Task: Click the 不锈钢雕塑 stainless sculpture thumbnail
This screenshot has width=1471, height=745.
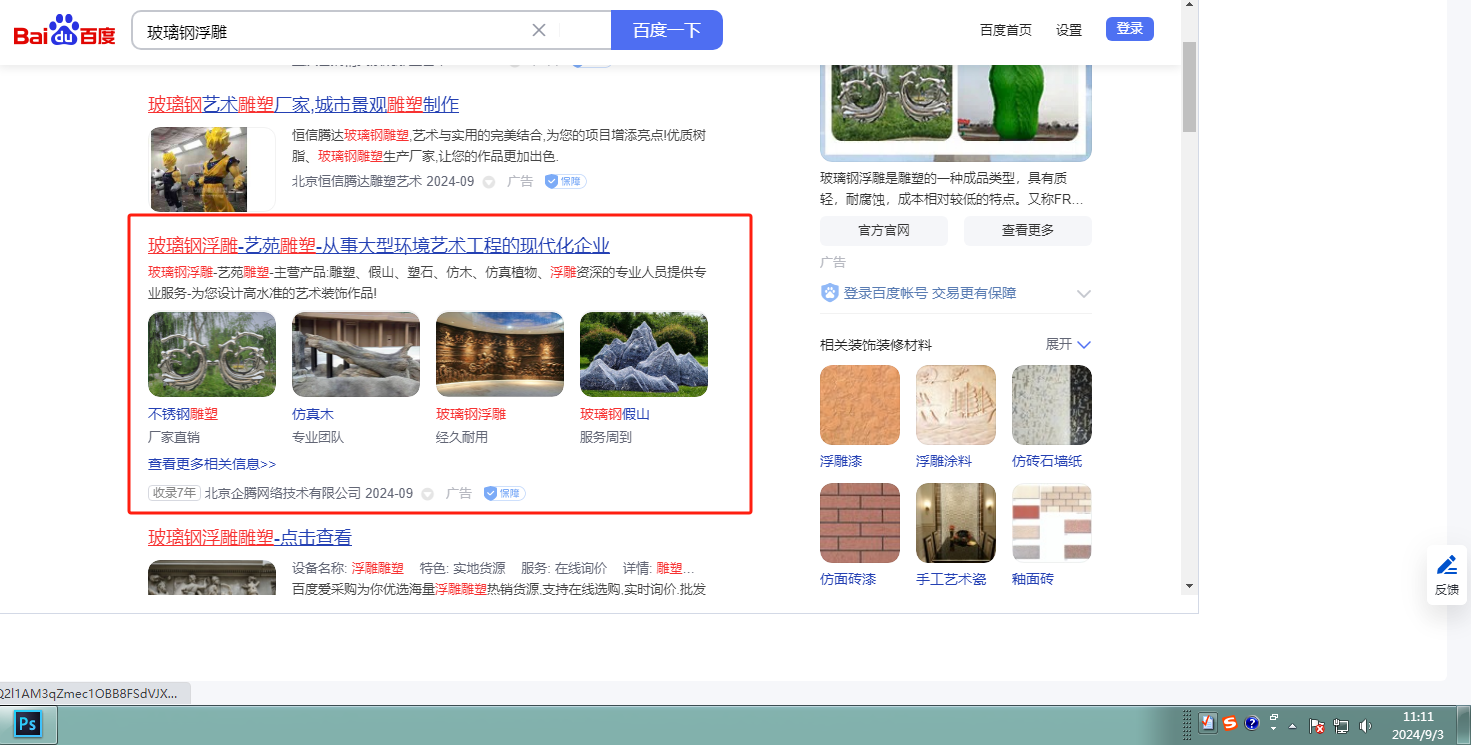Action: [212, 354]
